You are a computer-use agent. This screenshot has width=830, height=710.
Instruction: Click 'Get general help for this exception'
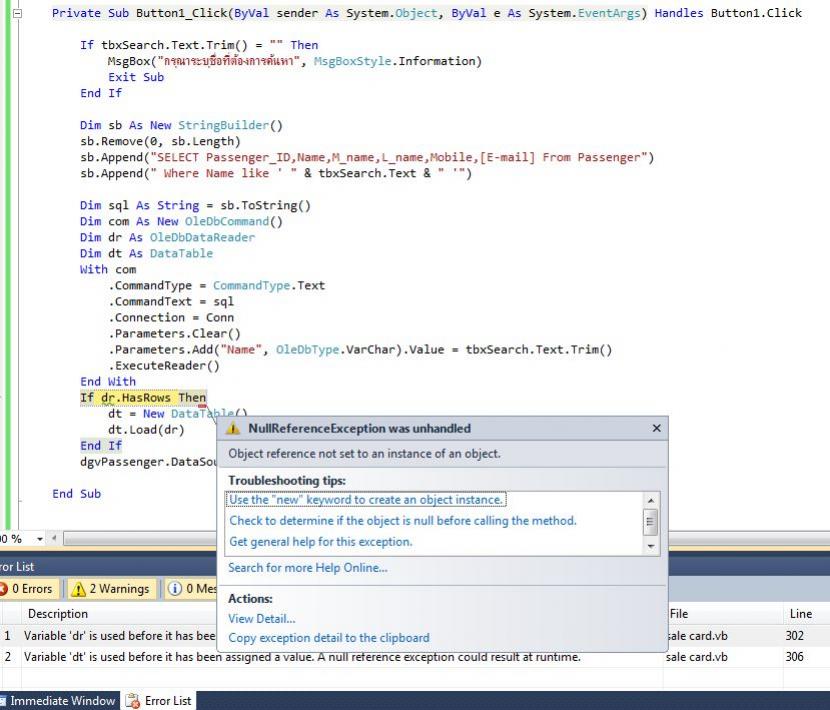[x=320, y=542]
